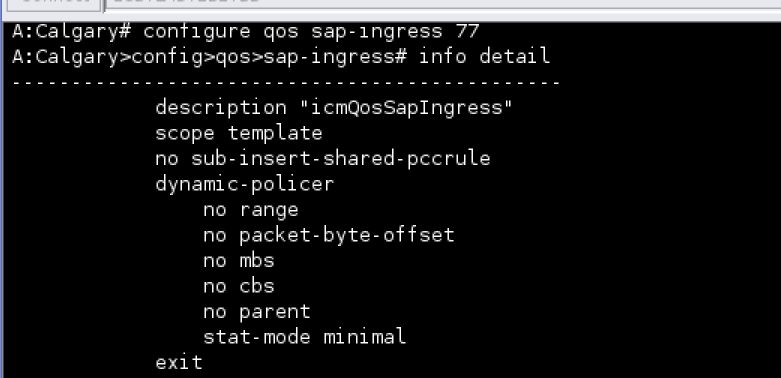
Task: Click the 'A:Calgary>config>qos>sap-ingress#' prompt
Action: [209, 56]
